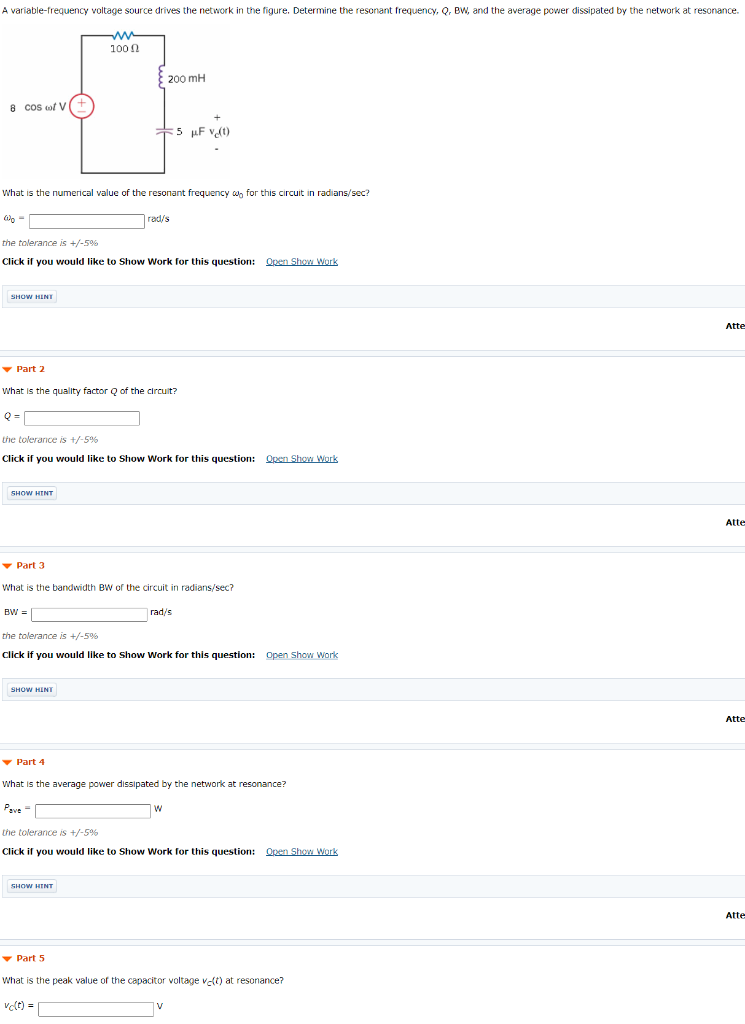Collapse the Part 2 section

pos(9,368)
